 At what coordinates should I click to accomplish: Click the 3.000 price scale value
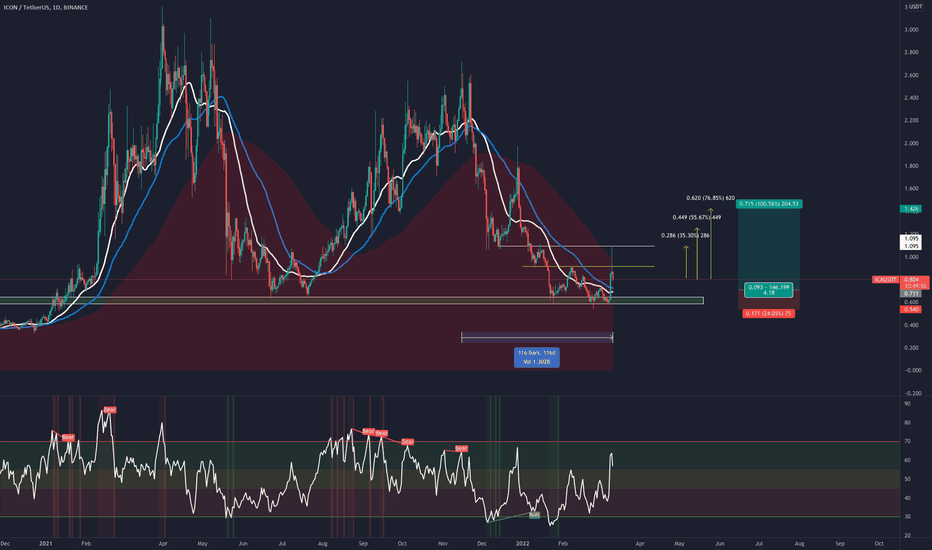[911, 30]
